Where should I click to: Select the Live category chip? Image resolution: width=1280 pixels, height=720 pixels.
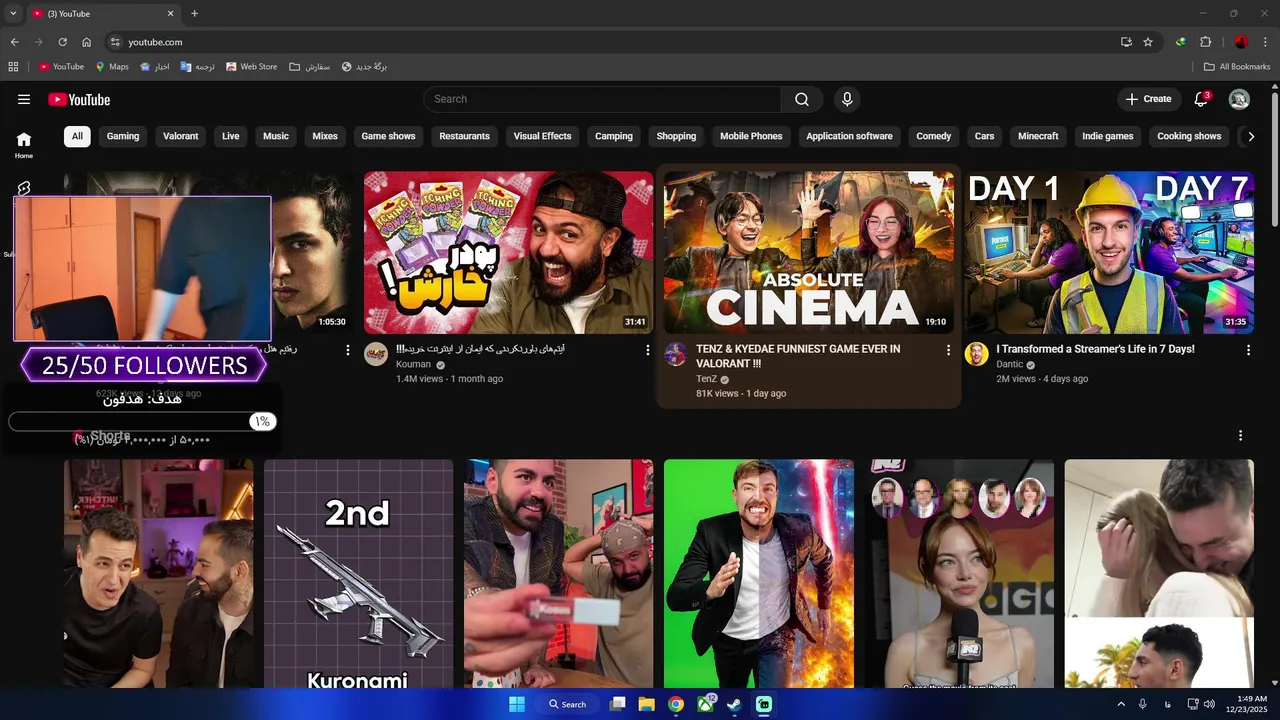[x=231, y=136]
